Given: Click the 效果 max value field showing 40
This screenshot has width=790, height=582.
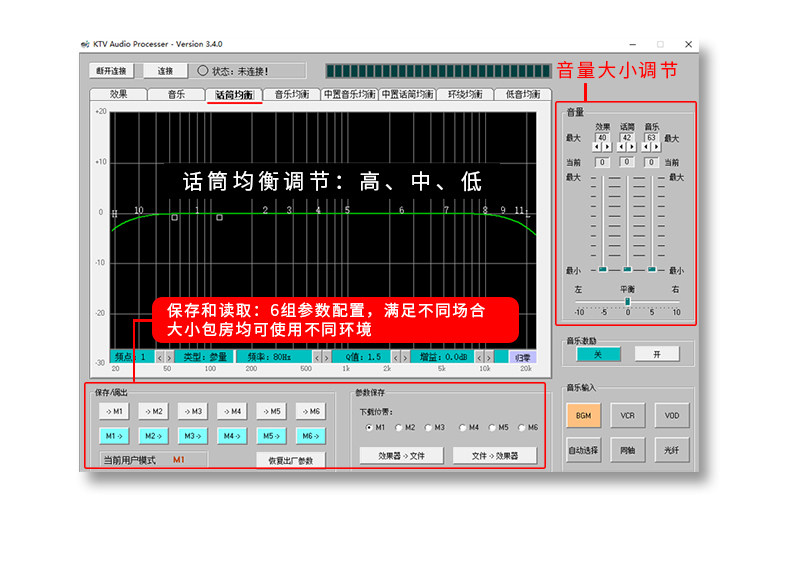Looking at the screenshot, I should coord(602,138).
